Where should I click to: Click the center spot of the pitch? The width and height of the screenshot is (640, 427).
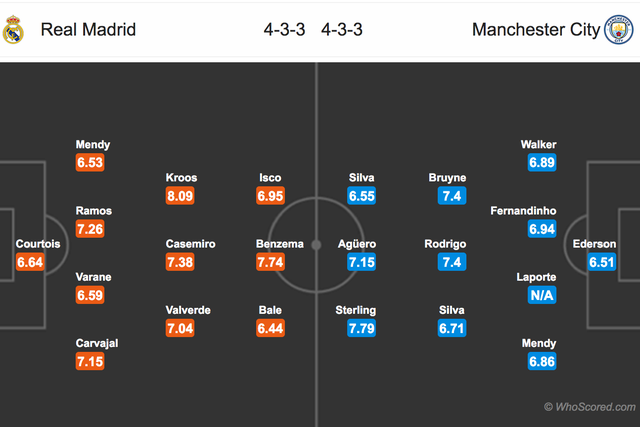click(316, 244)
